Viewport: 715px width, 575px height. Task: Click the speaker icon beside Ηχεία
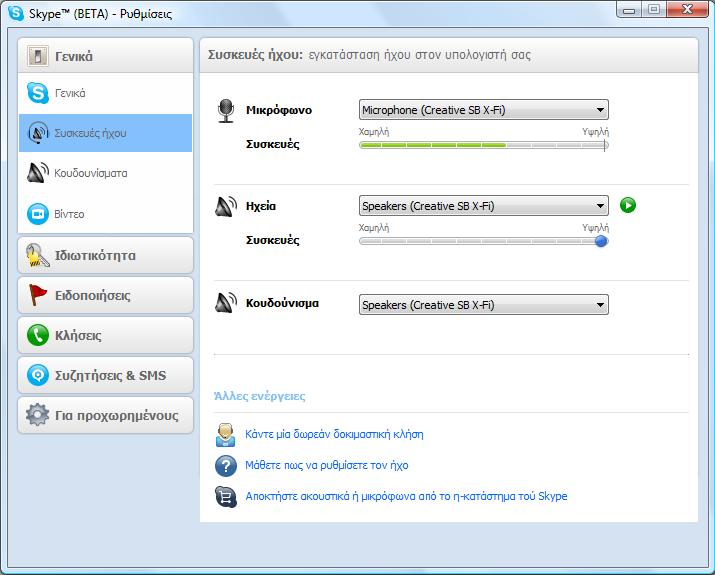click(x=226, y=207)
